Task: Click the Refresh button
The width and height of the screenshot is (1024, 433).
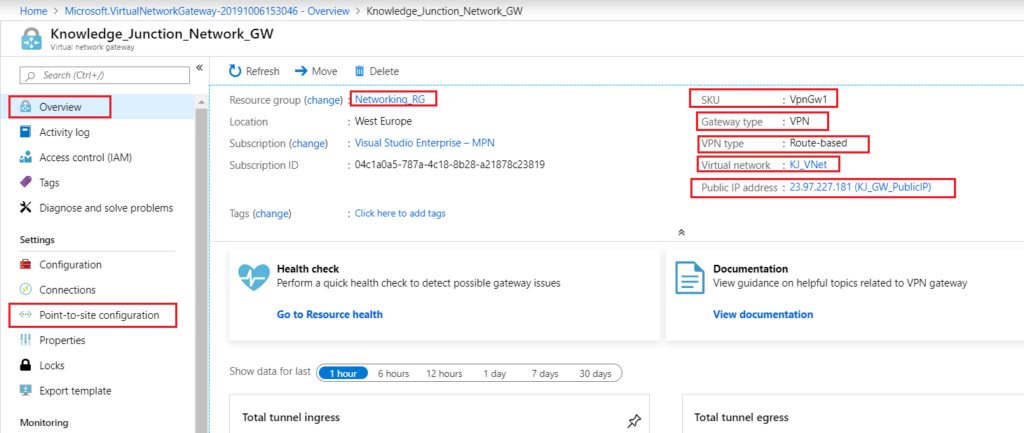Action: [x=254, y=71]
